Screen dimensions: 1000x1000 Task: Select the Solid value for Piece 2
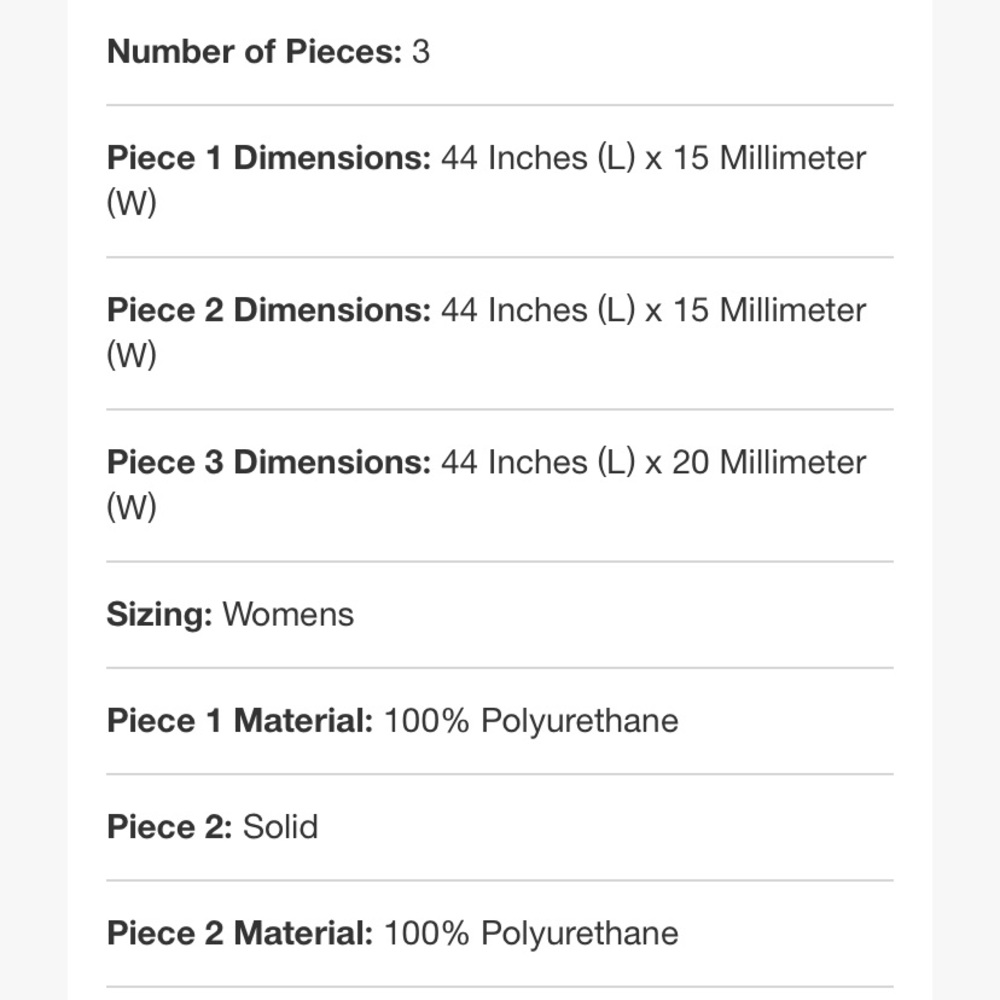[280, 827]
